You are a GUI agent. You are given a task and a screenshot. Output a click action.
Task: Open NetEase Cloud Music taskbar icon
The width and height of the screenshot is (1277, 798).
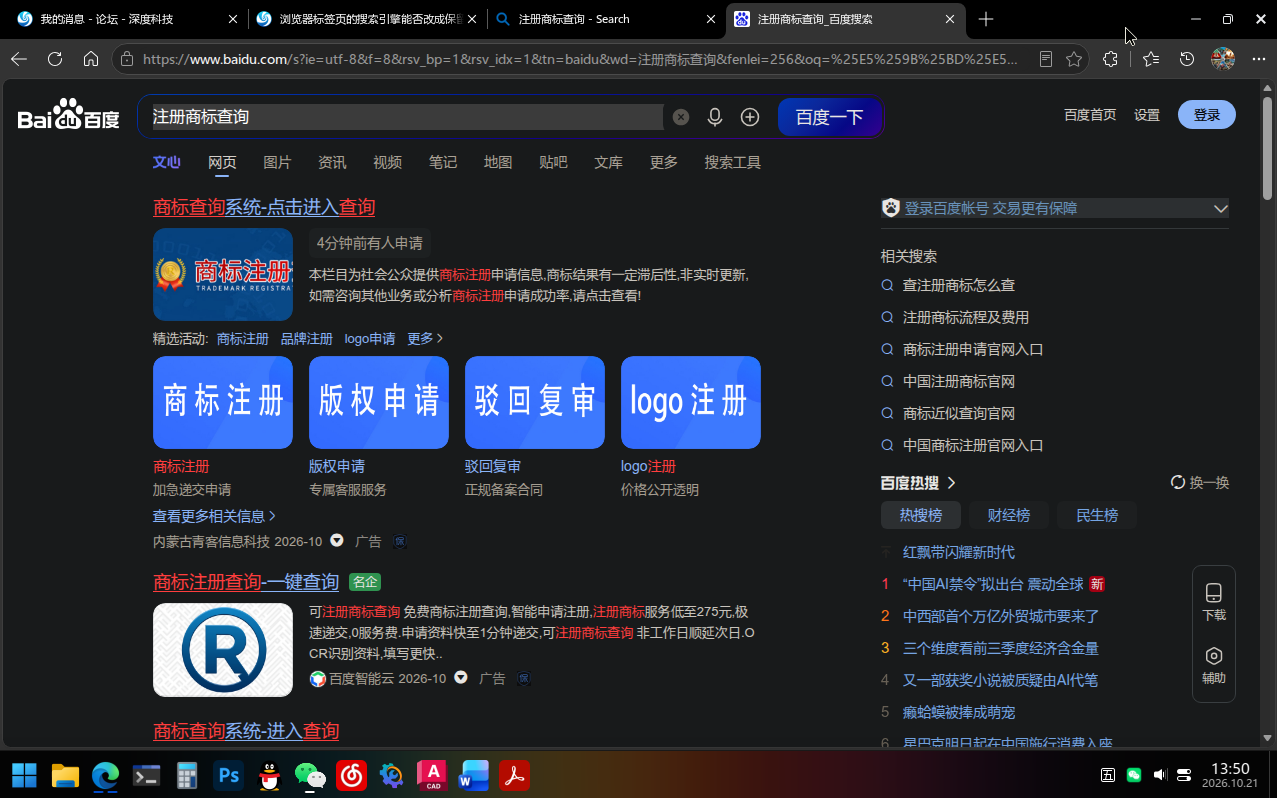pyautogui.click(x=351, y=775)
